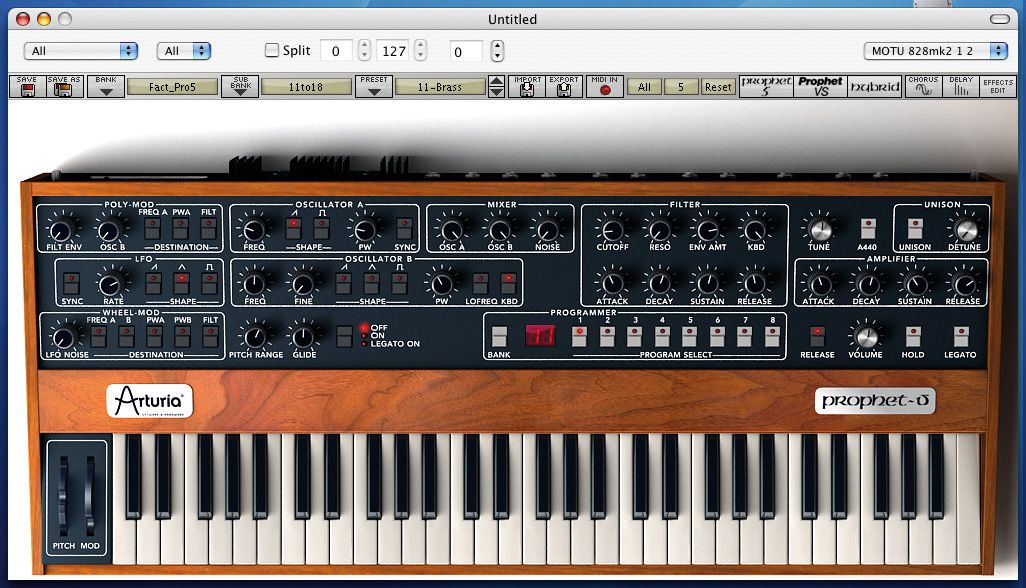Select program button 5

(x=690, y=336)
